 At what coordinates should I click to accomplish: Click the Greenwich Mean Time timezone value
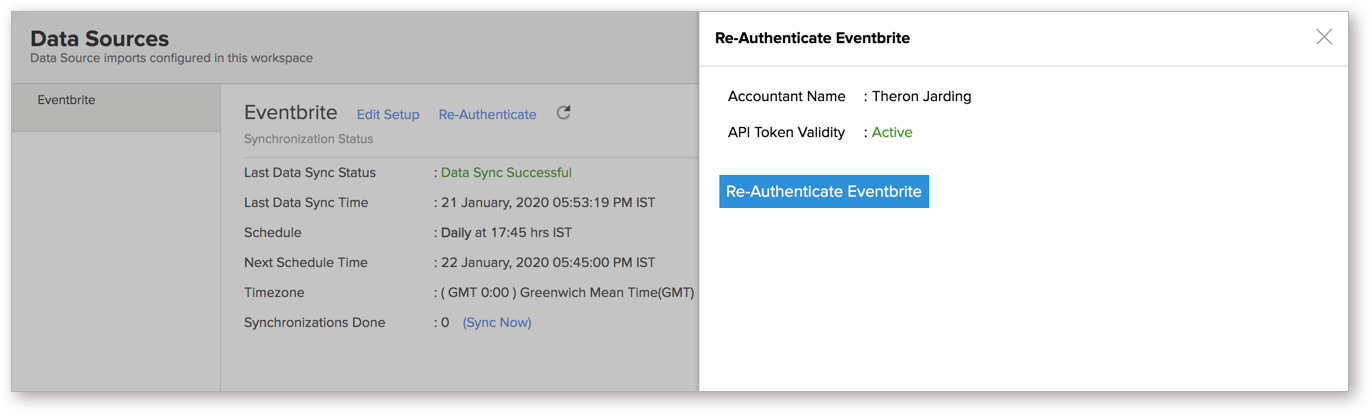567,292
